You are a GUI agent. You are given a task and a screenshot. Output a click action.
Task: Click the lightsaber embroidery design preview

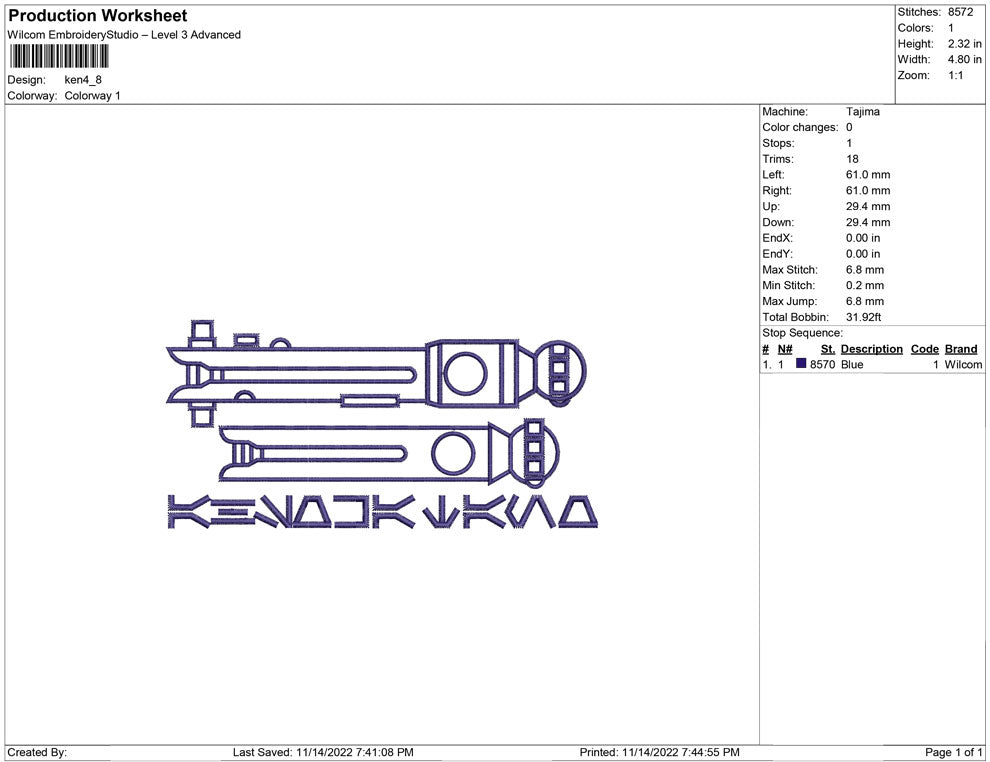tap(382, 425)
